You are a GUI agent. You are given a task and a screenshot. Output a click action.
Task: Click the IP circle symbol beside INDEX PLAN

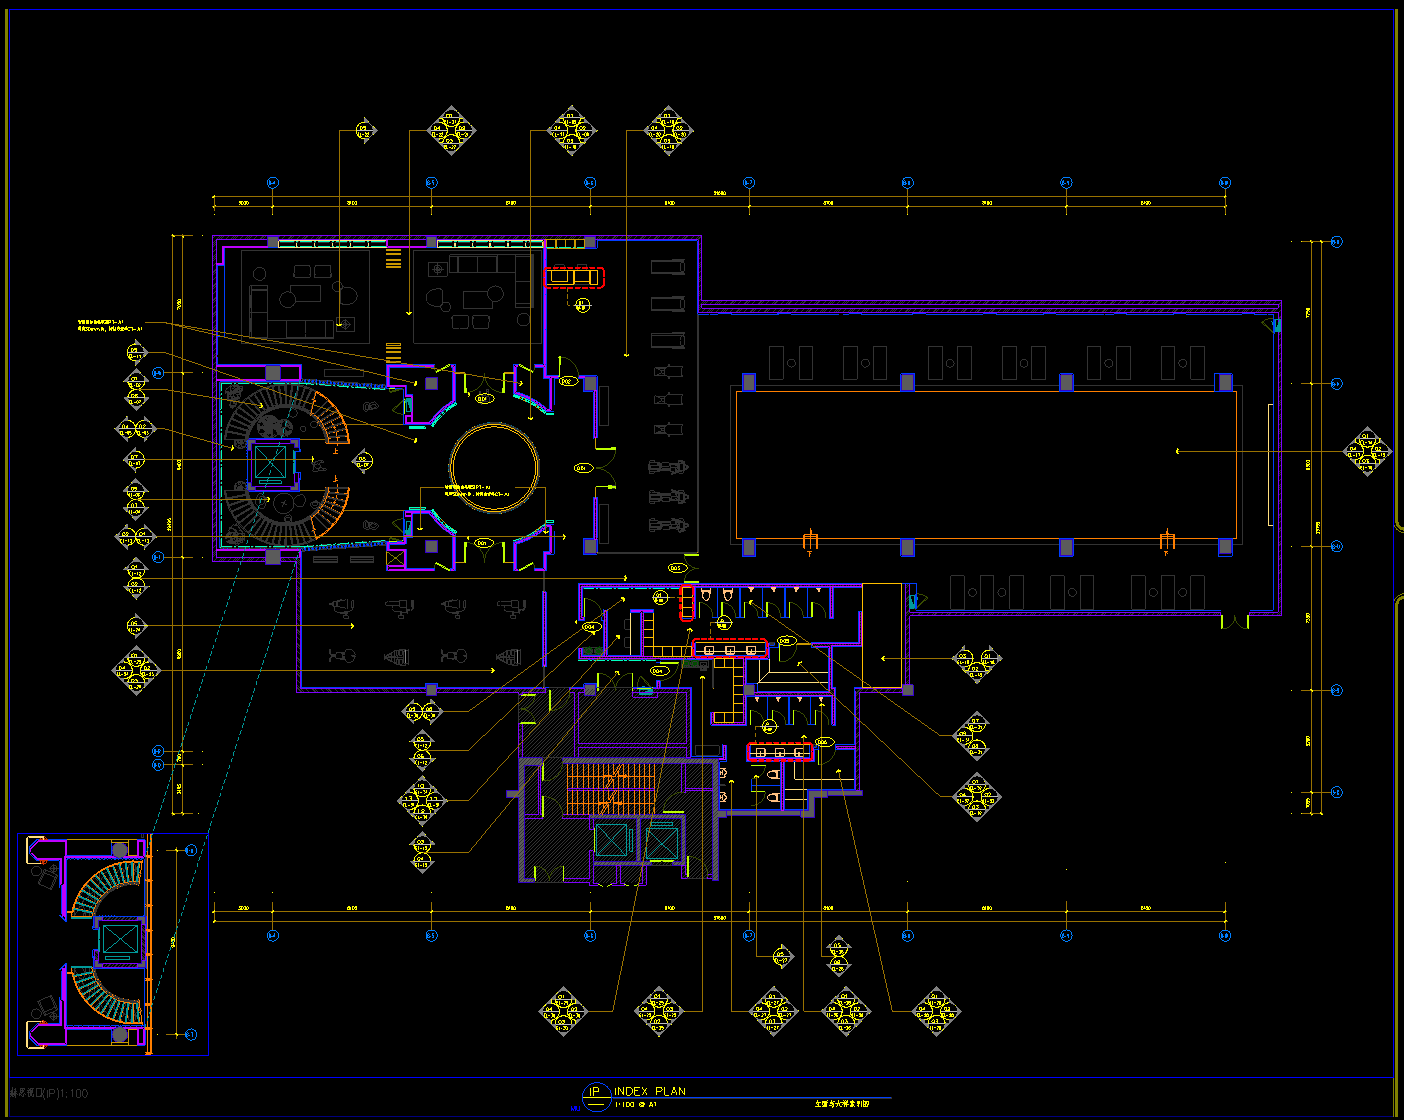pos(596,1093)
